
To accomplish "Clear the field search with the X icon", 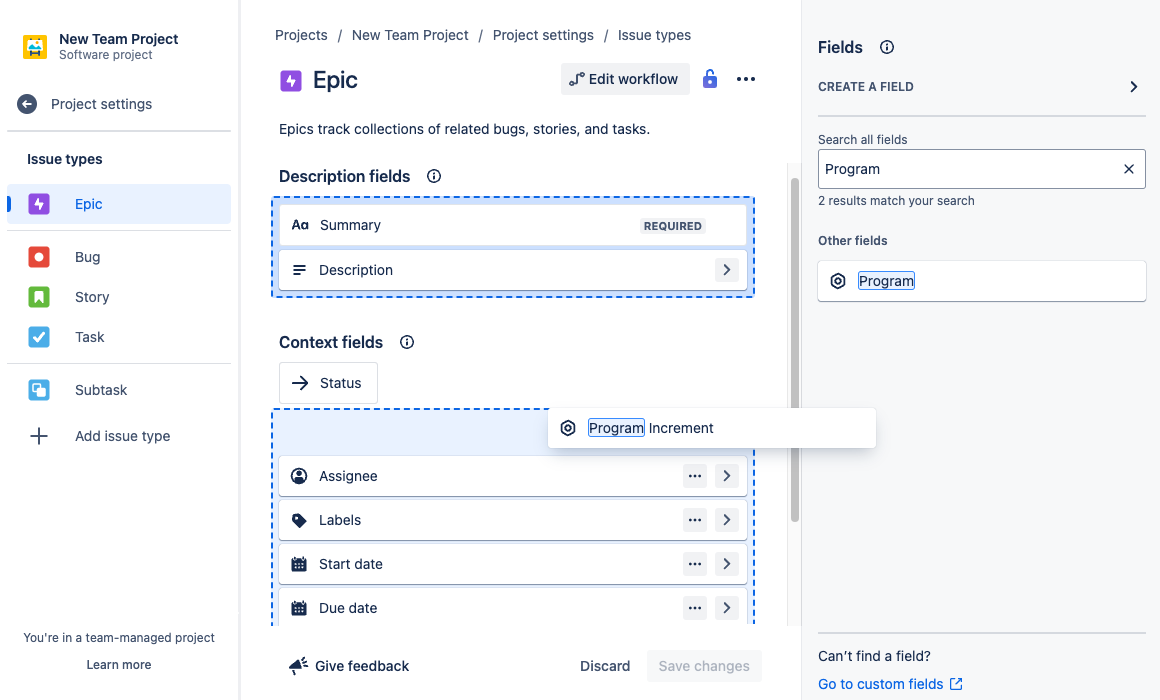I will (x=1129, y=169).
